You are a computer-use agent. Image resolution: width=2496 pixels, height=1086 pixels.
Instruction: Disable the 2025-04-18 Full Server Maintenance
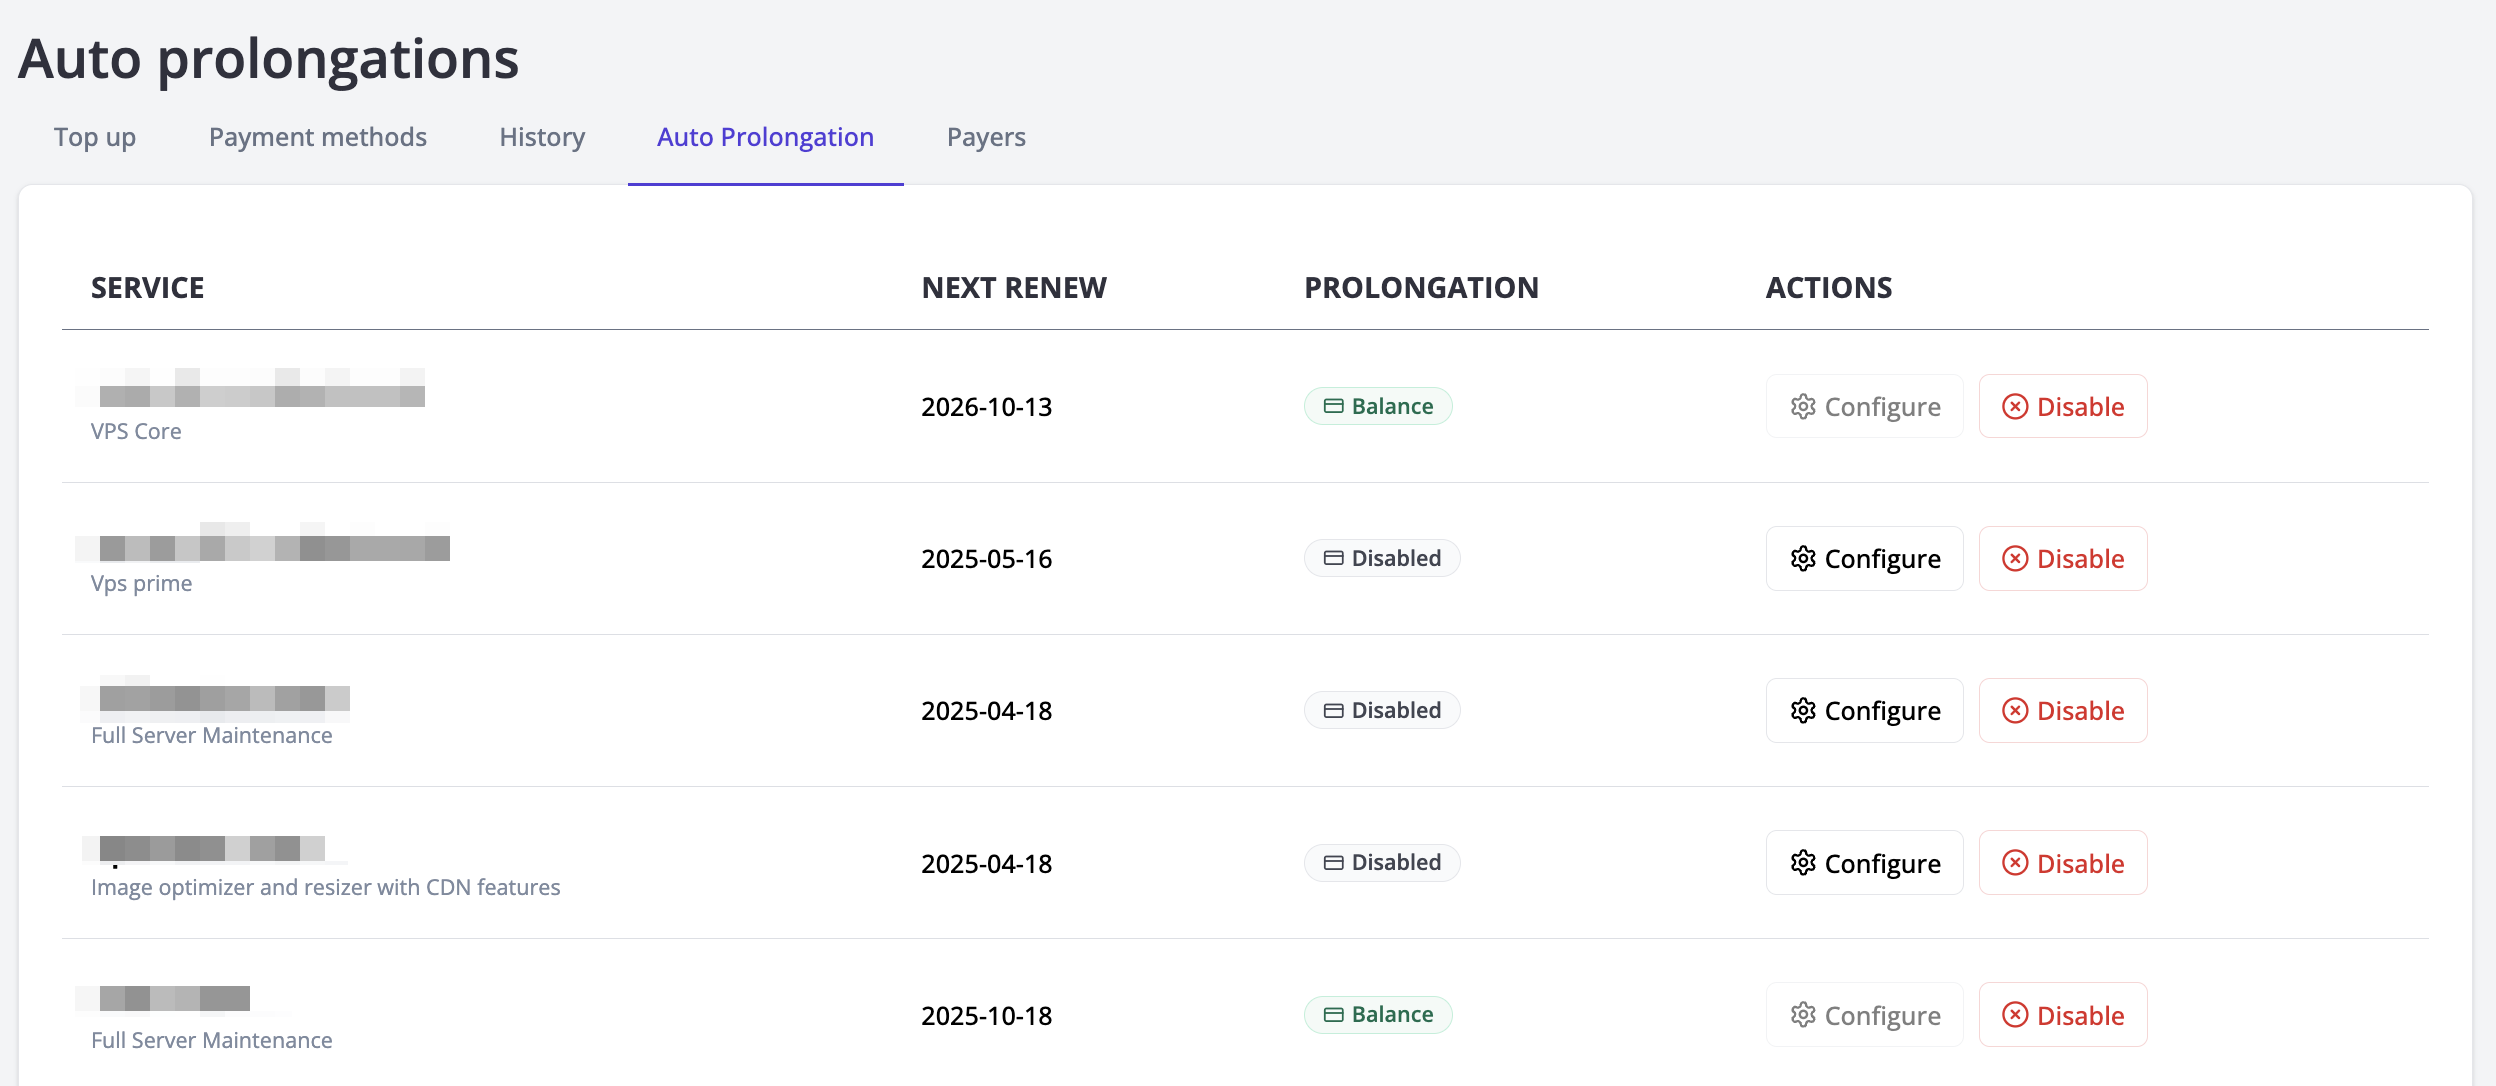pos(2062,711)
